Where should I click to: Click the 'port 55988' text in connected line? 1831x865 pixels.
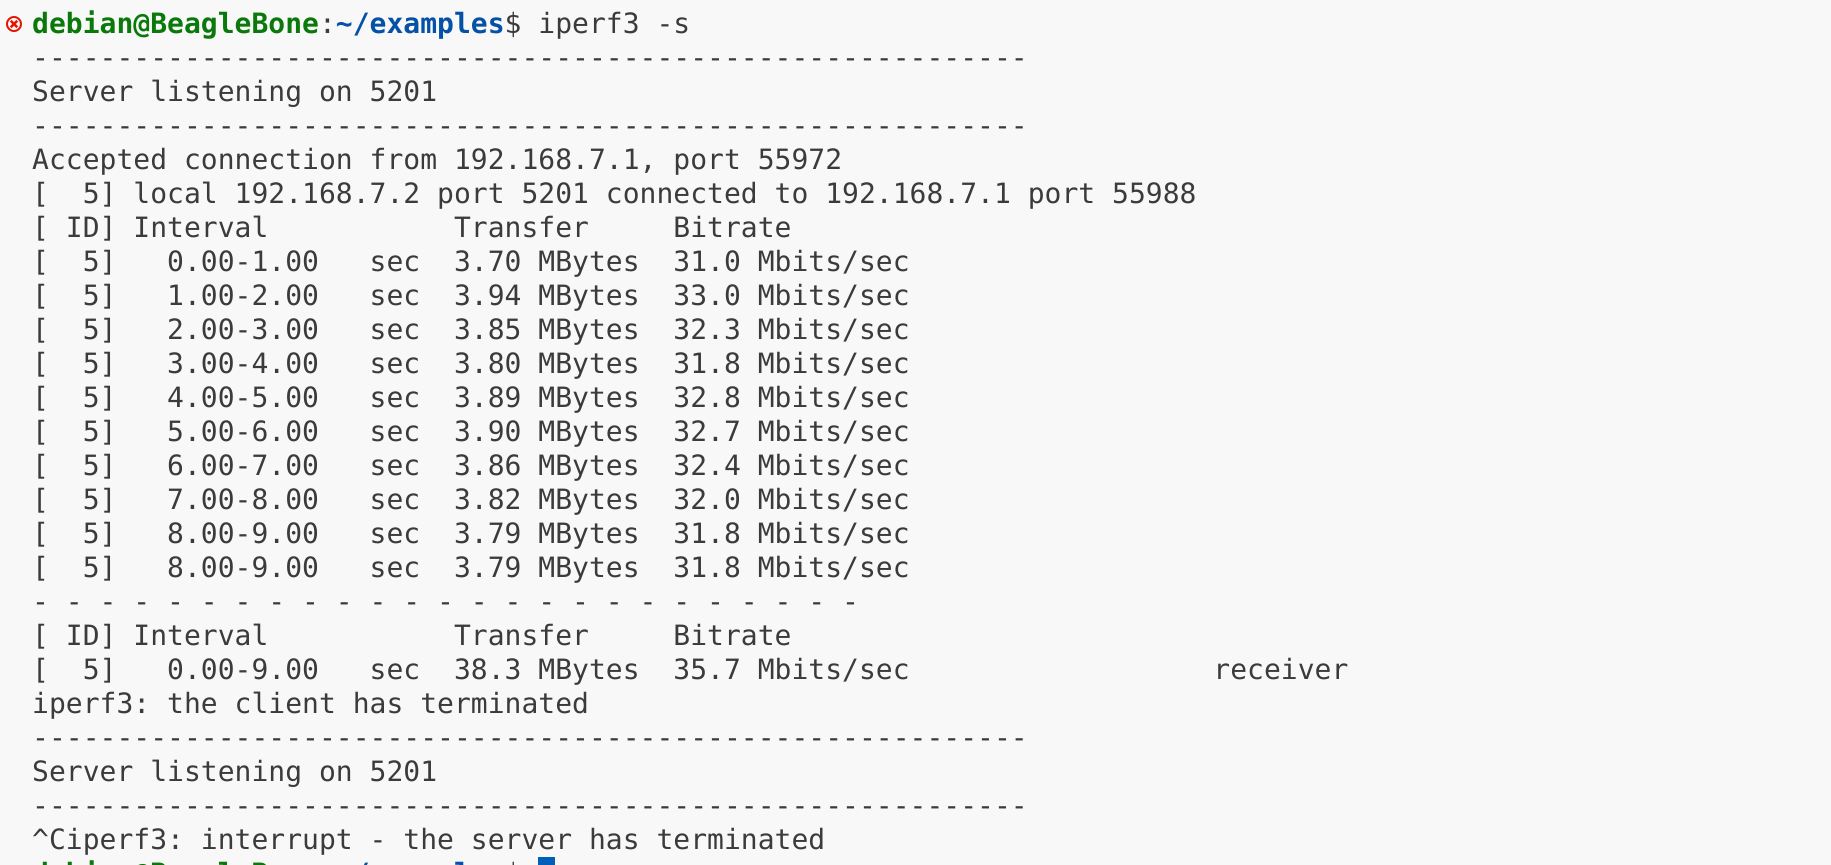tap(1111, 194)
